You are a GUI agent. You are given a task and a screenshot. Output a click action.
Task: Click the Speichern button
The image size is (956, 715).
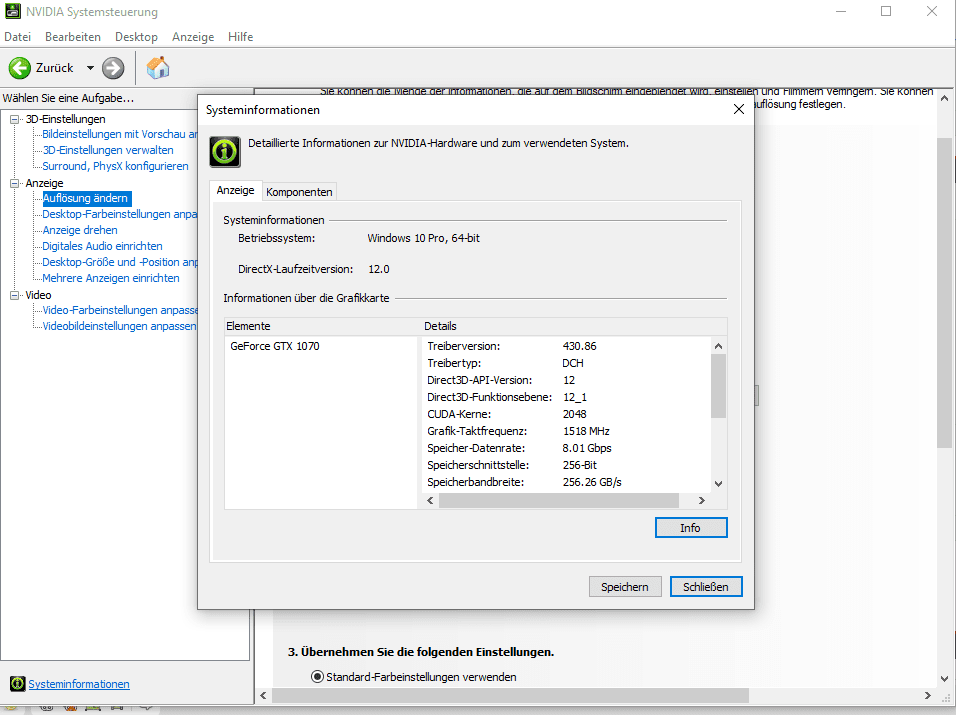625,586
